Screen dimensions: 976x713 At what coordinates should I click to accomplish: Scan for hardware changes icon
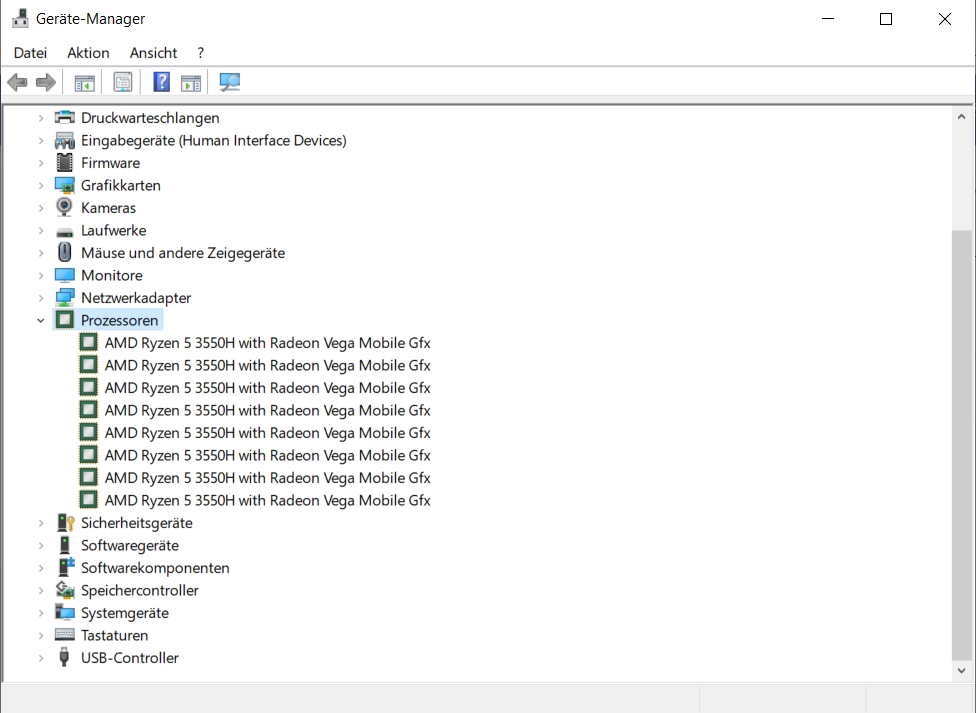pos(230,82)
